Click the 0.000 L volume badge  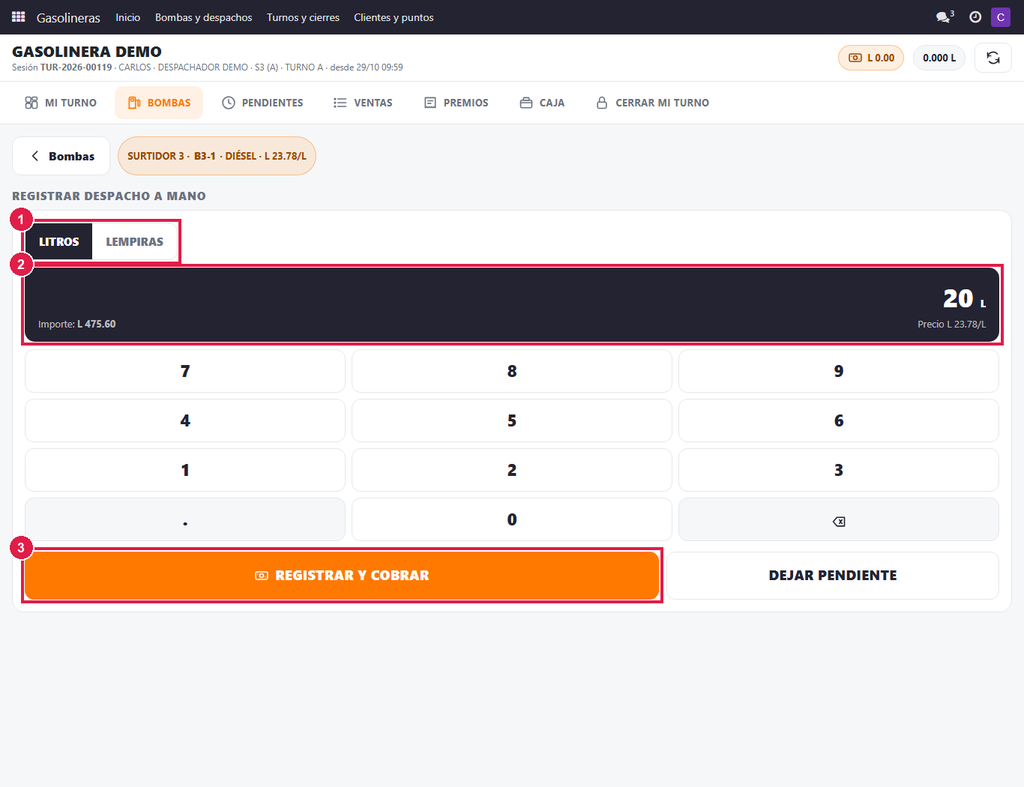[x=939, y=58]
